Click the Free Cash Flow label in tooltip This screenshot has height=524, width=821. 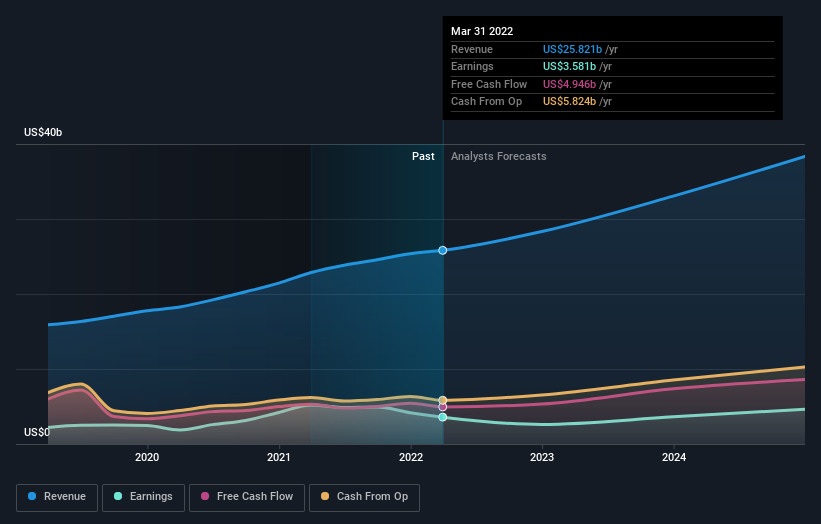point(489,84)
